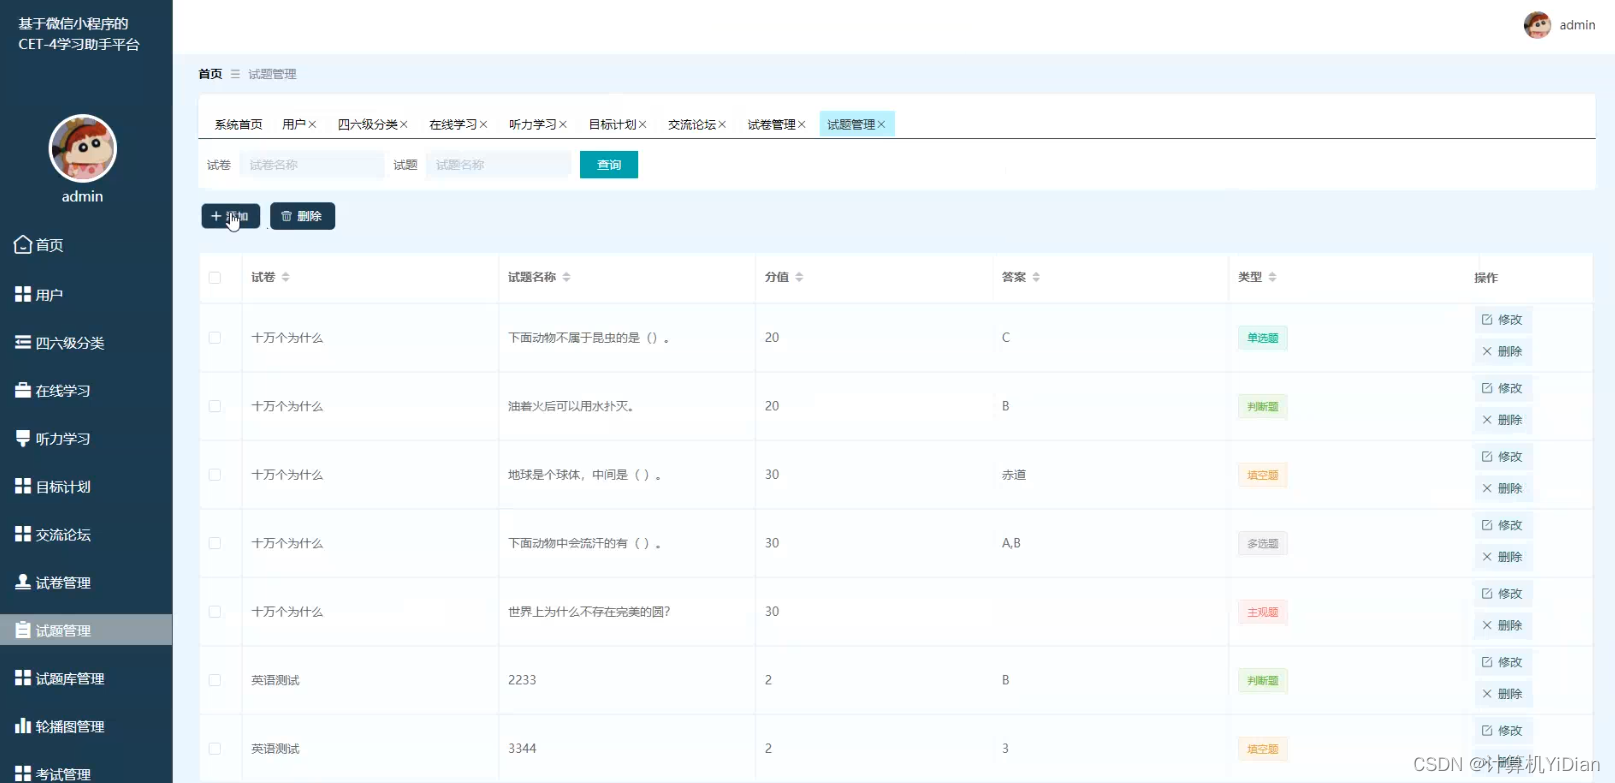Click the answer cell 赤道
The image size is (1615, 783).
[1014, 475]
